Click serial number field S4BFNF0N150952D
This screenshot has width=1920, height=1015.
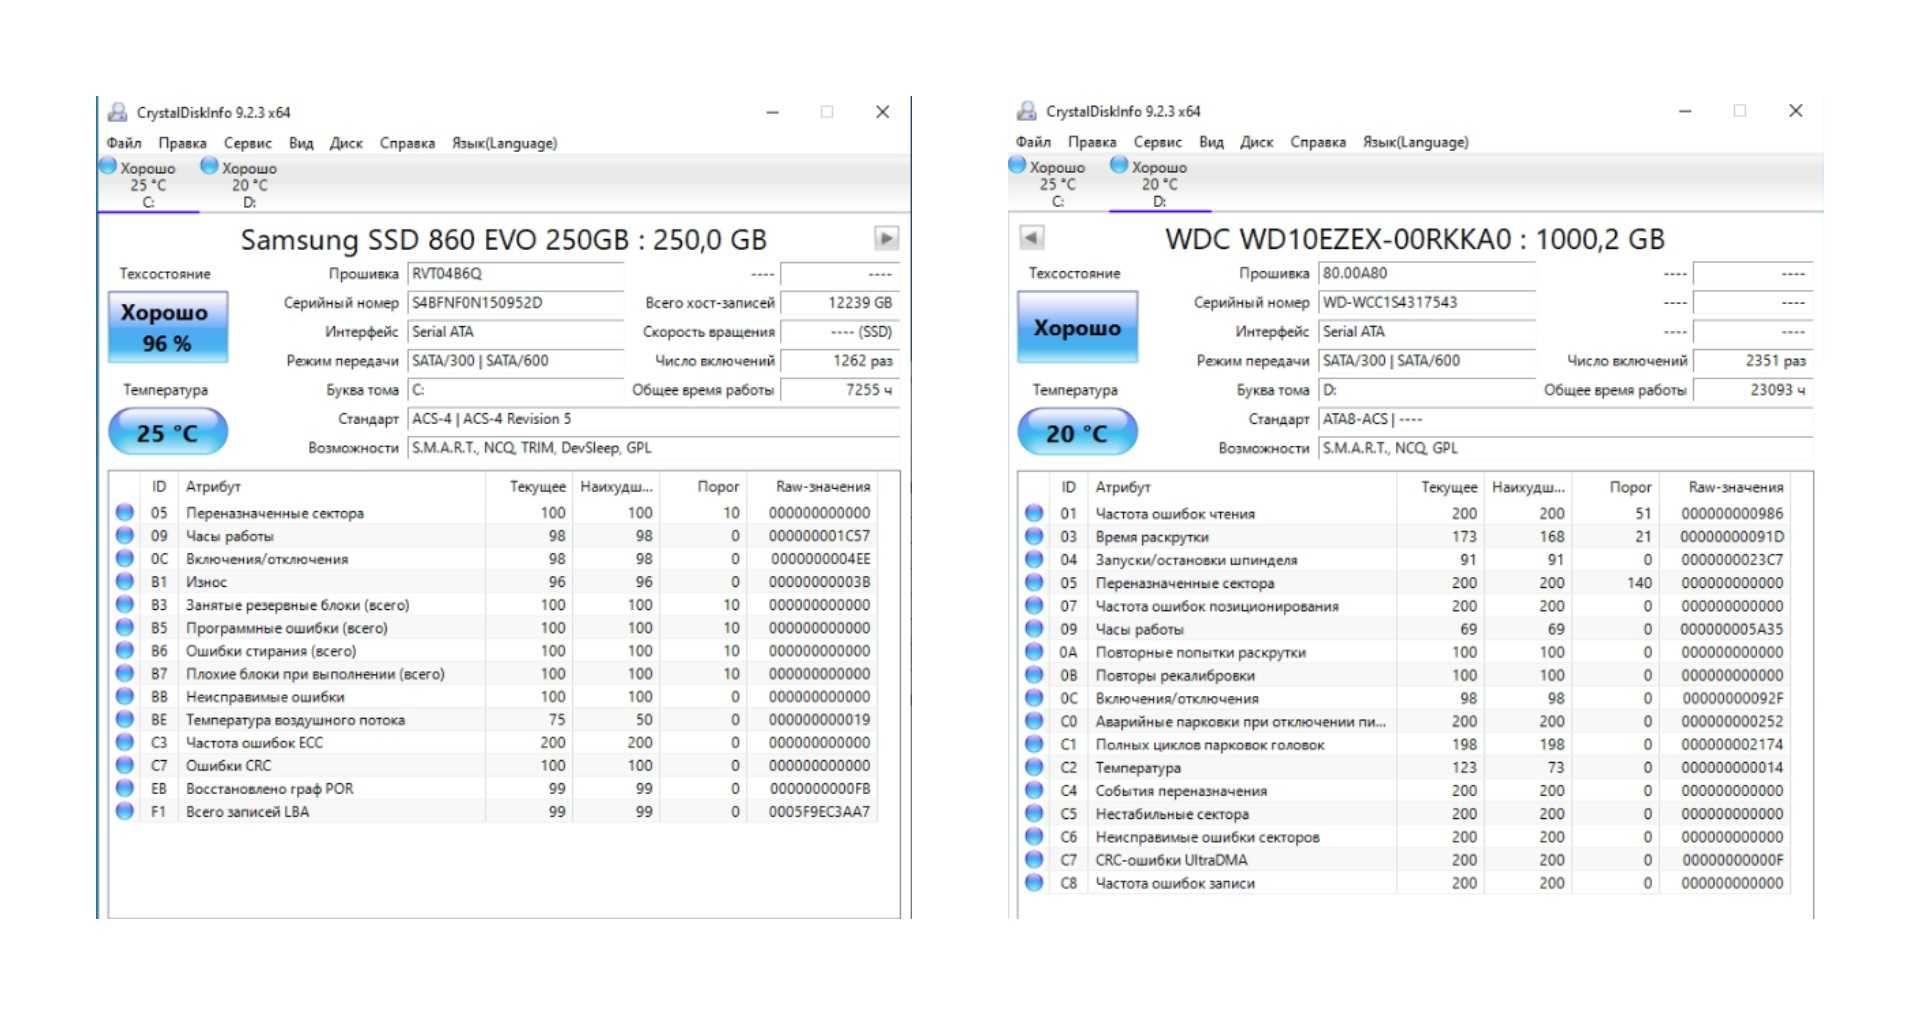pos(516,303)
